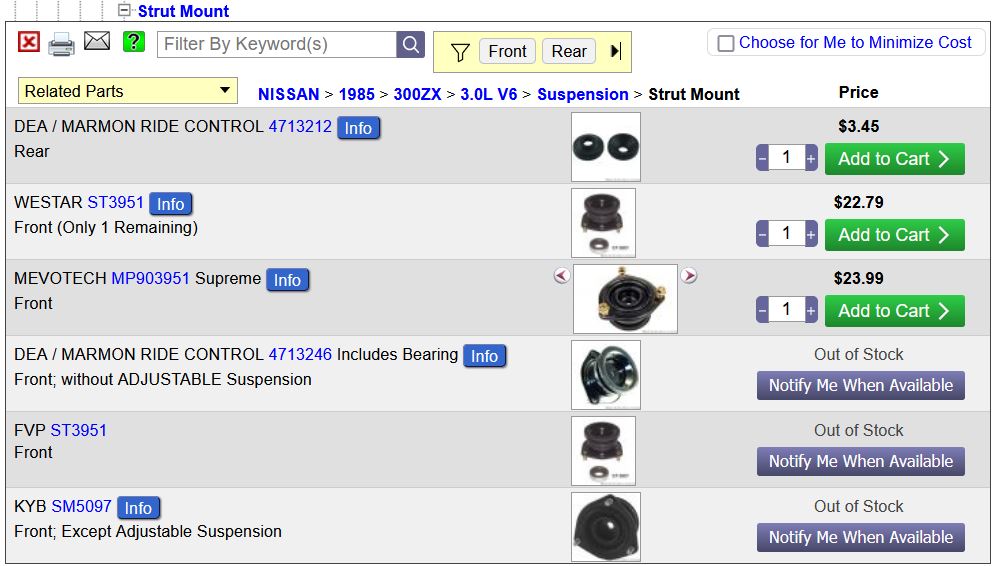Click the magnifier search button
Screen dimensions: 994x566
tap(411, 44)
